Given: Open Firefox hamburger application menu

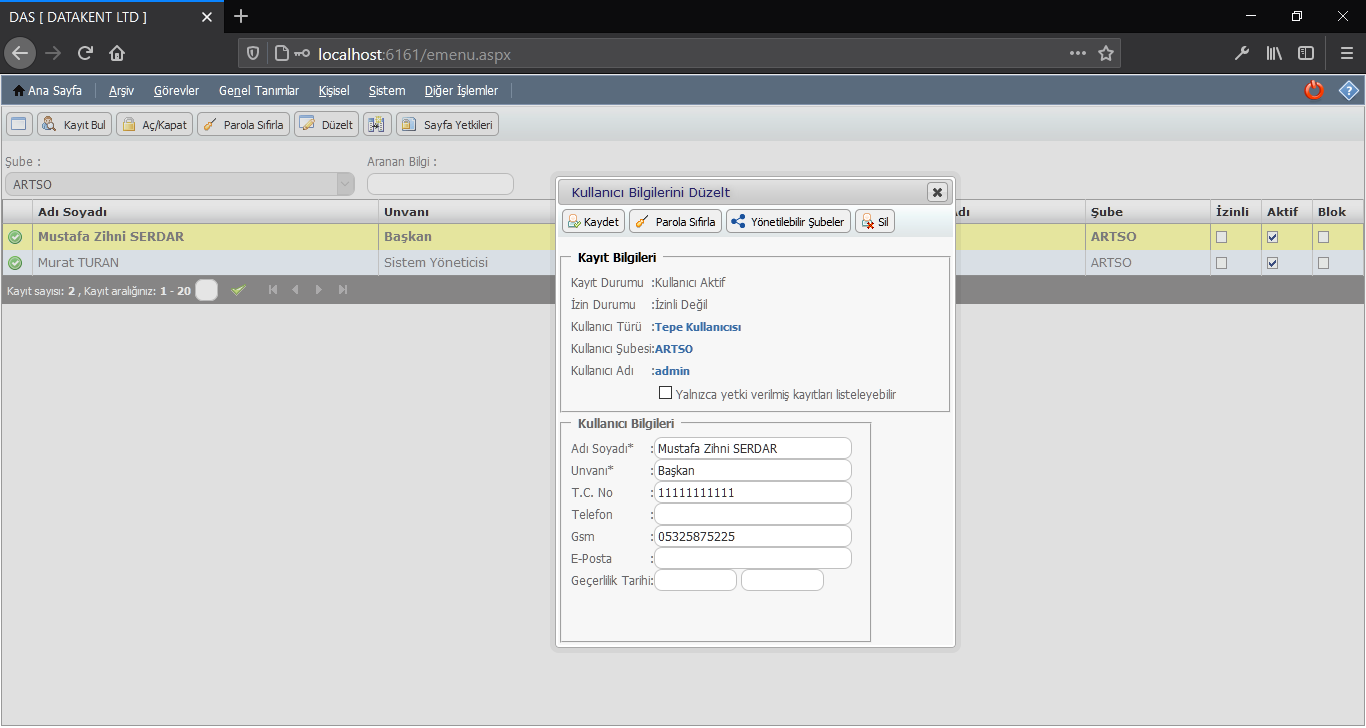Looking at the screenshot, I should click(x=1346, y=53).
